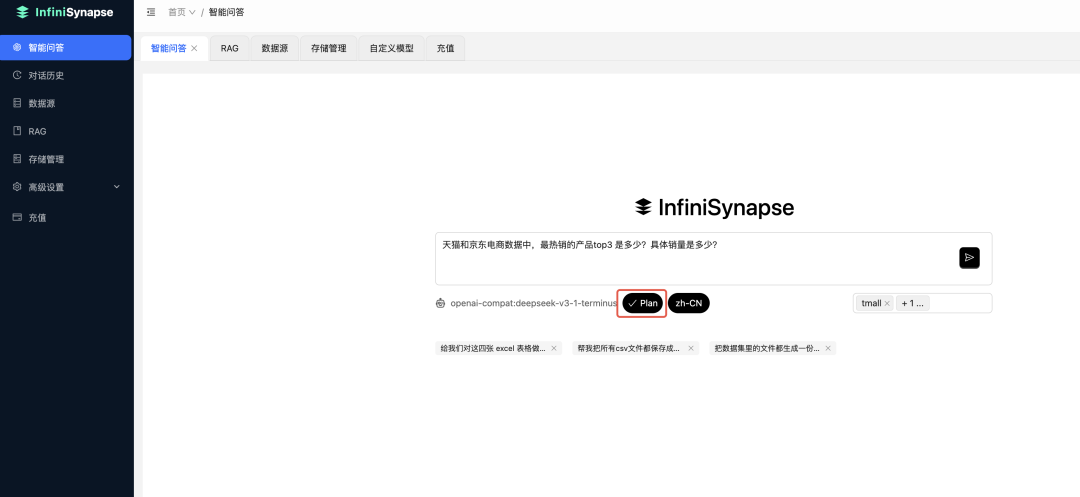Open the data source selector field
The height and width of the screenshot is (497, 1080).
(922, 303)
